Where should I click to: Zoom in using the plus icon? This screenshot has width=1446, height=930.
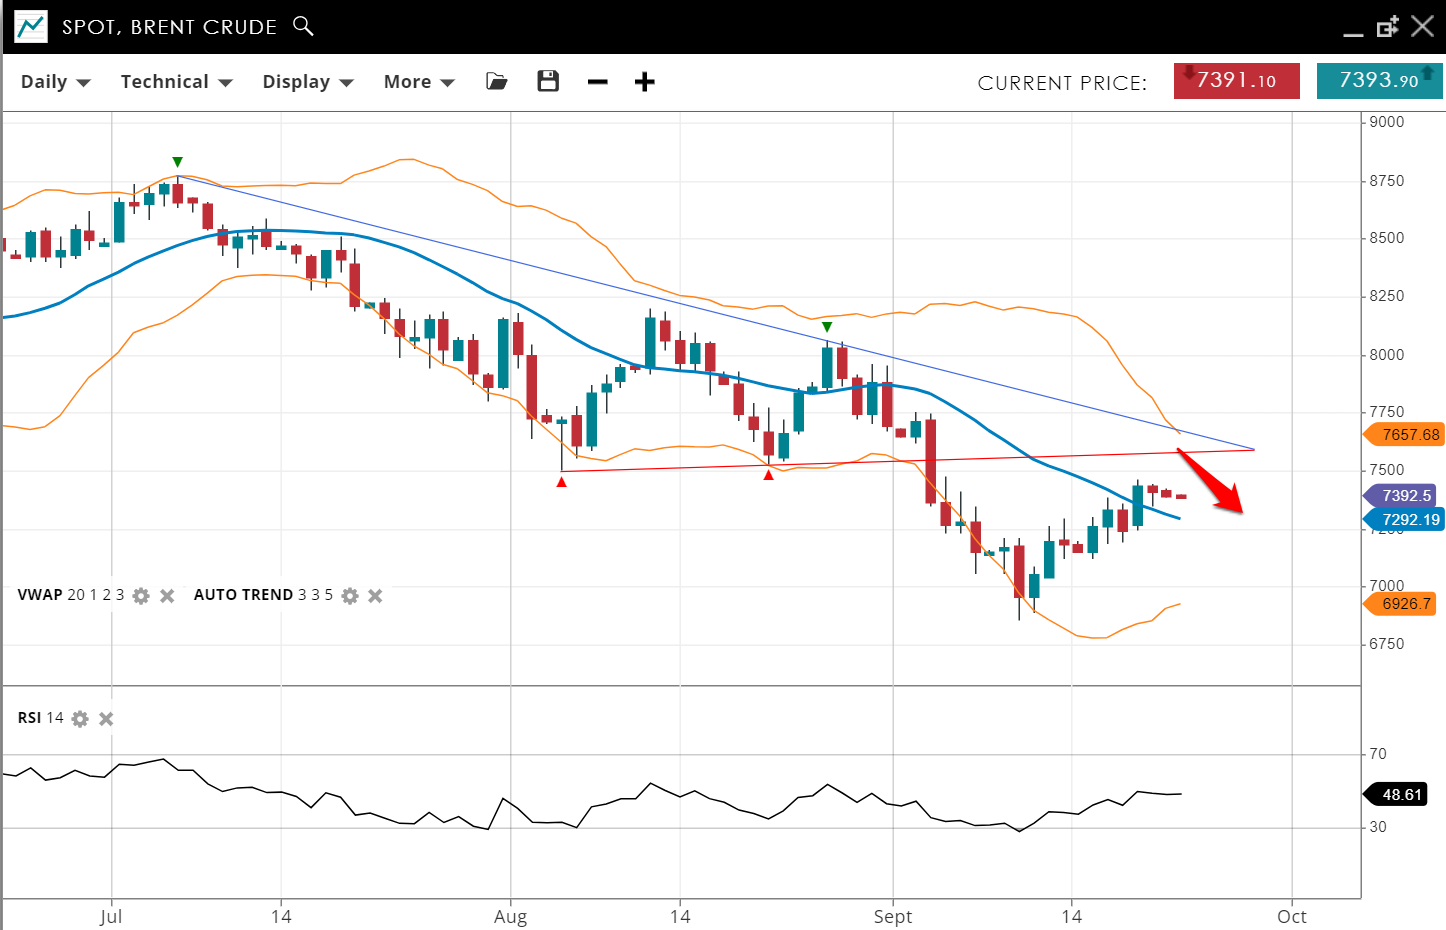click(x=645, y=82)
